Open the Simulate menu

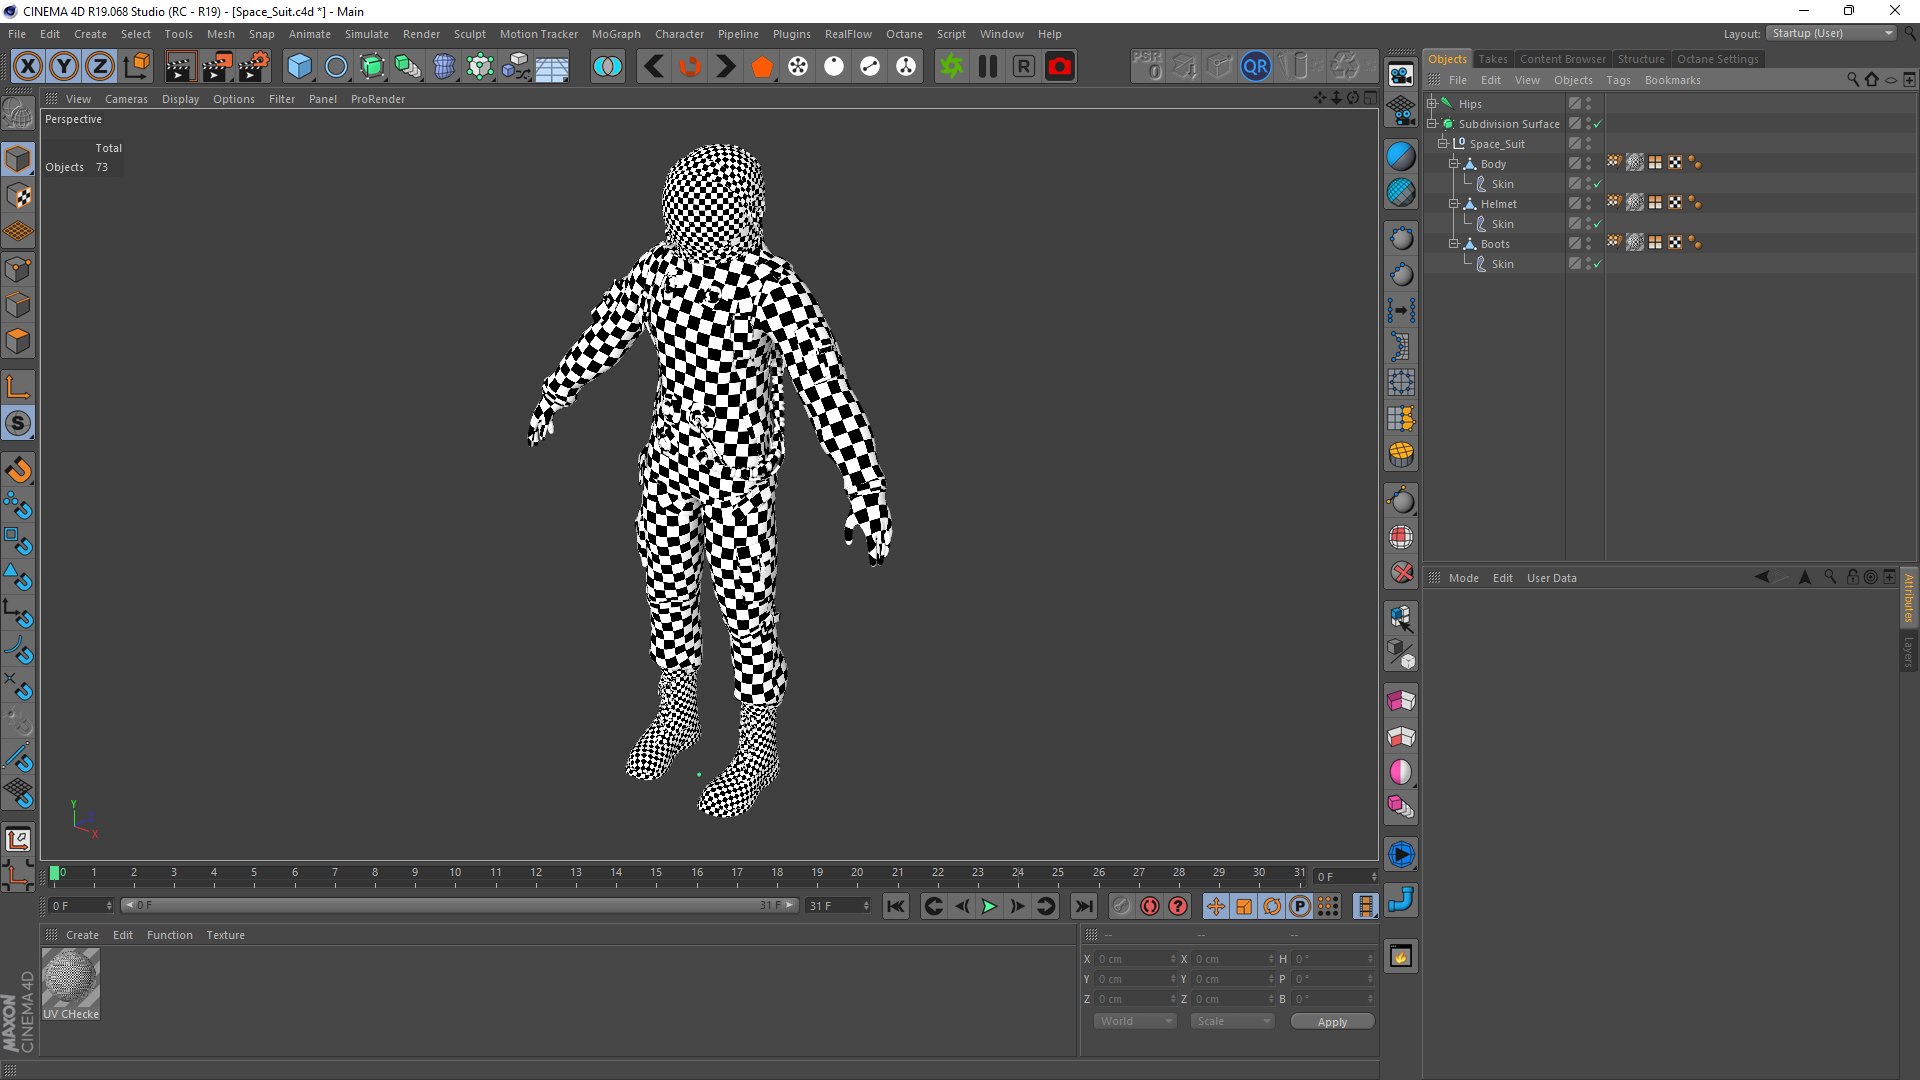pyautogui.click(x=366, y=34)
